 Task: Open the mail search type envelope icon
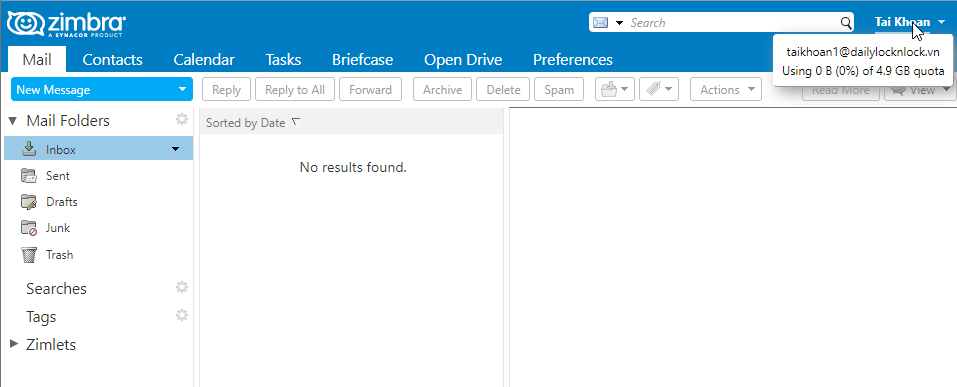[601, 23]
